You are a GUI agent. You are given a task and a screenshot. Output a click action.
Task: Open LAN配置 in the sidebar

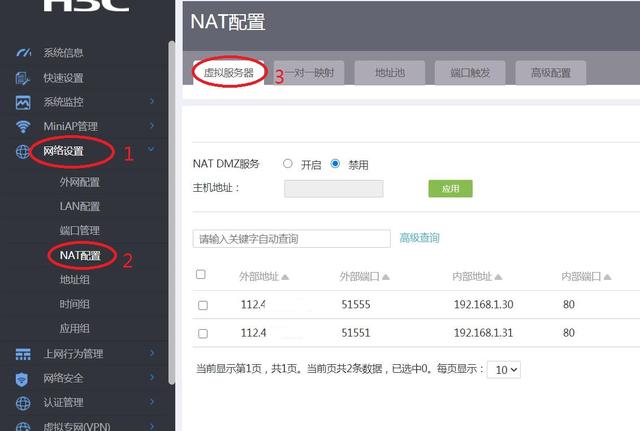coord(80,207)
